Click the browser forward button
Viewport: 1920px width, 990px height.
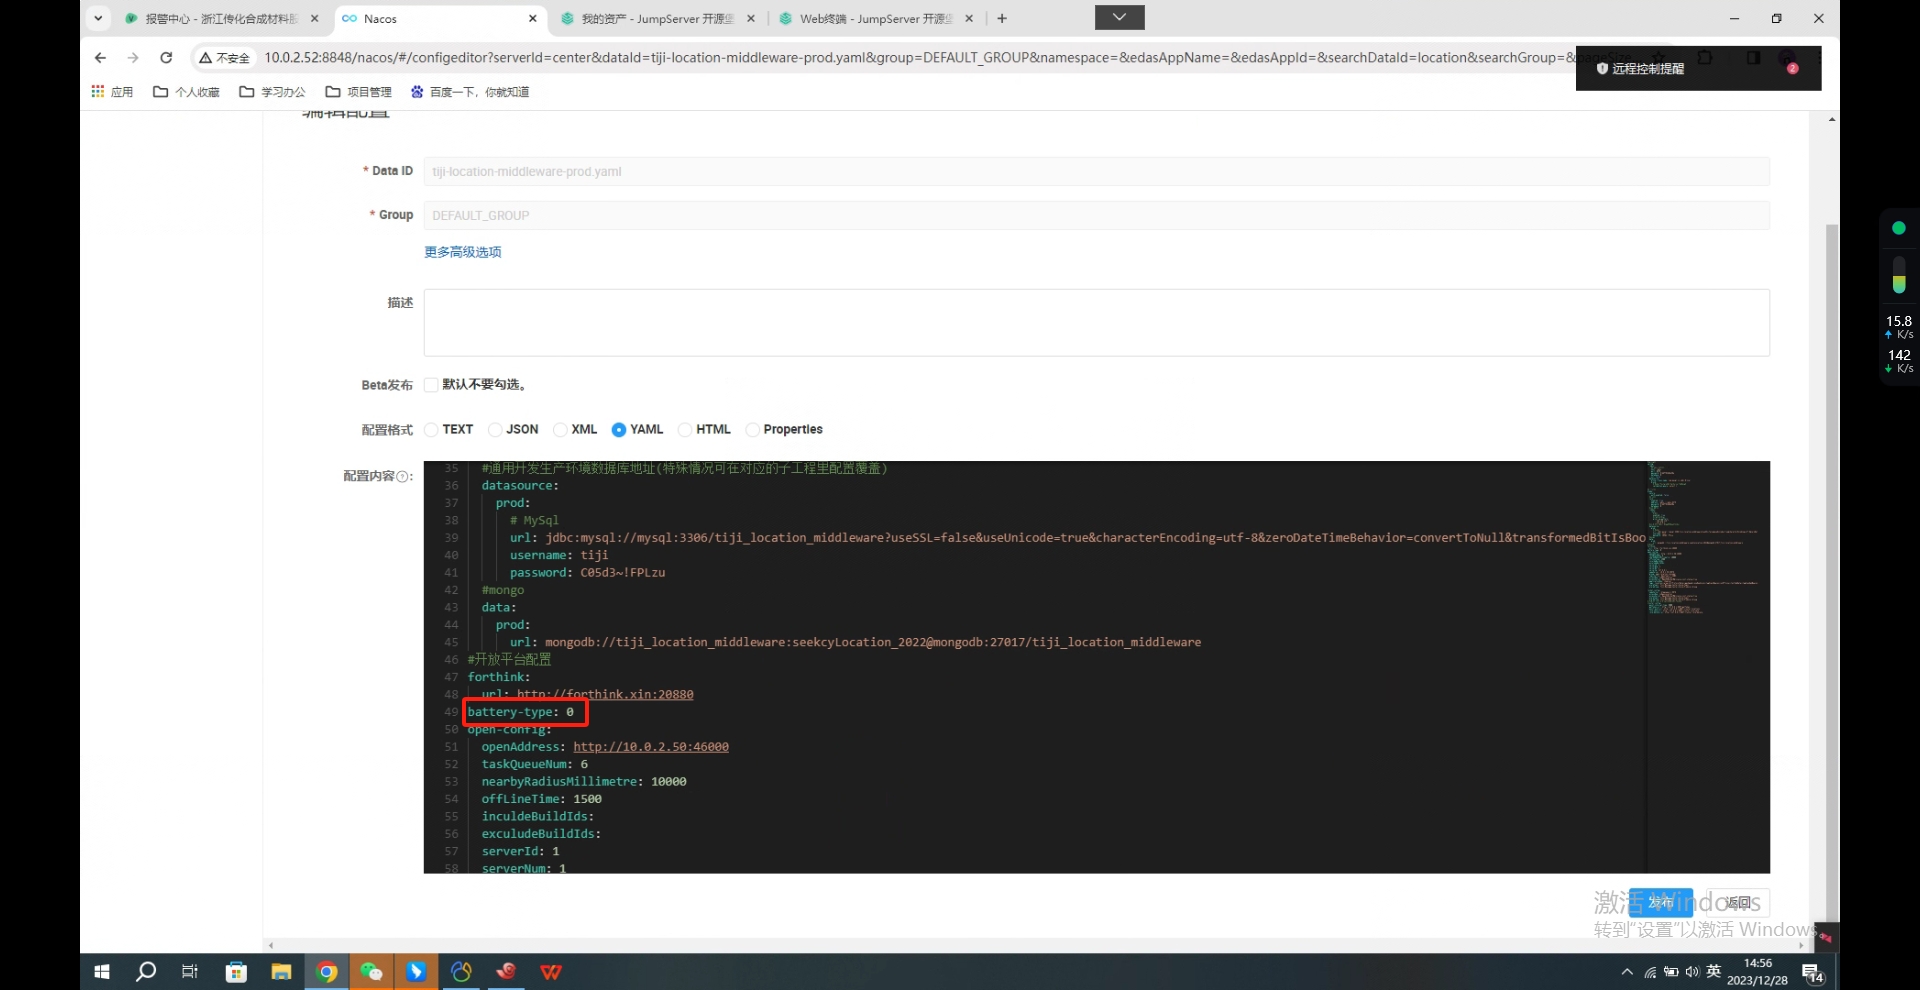(133, 58)
